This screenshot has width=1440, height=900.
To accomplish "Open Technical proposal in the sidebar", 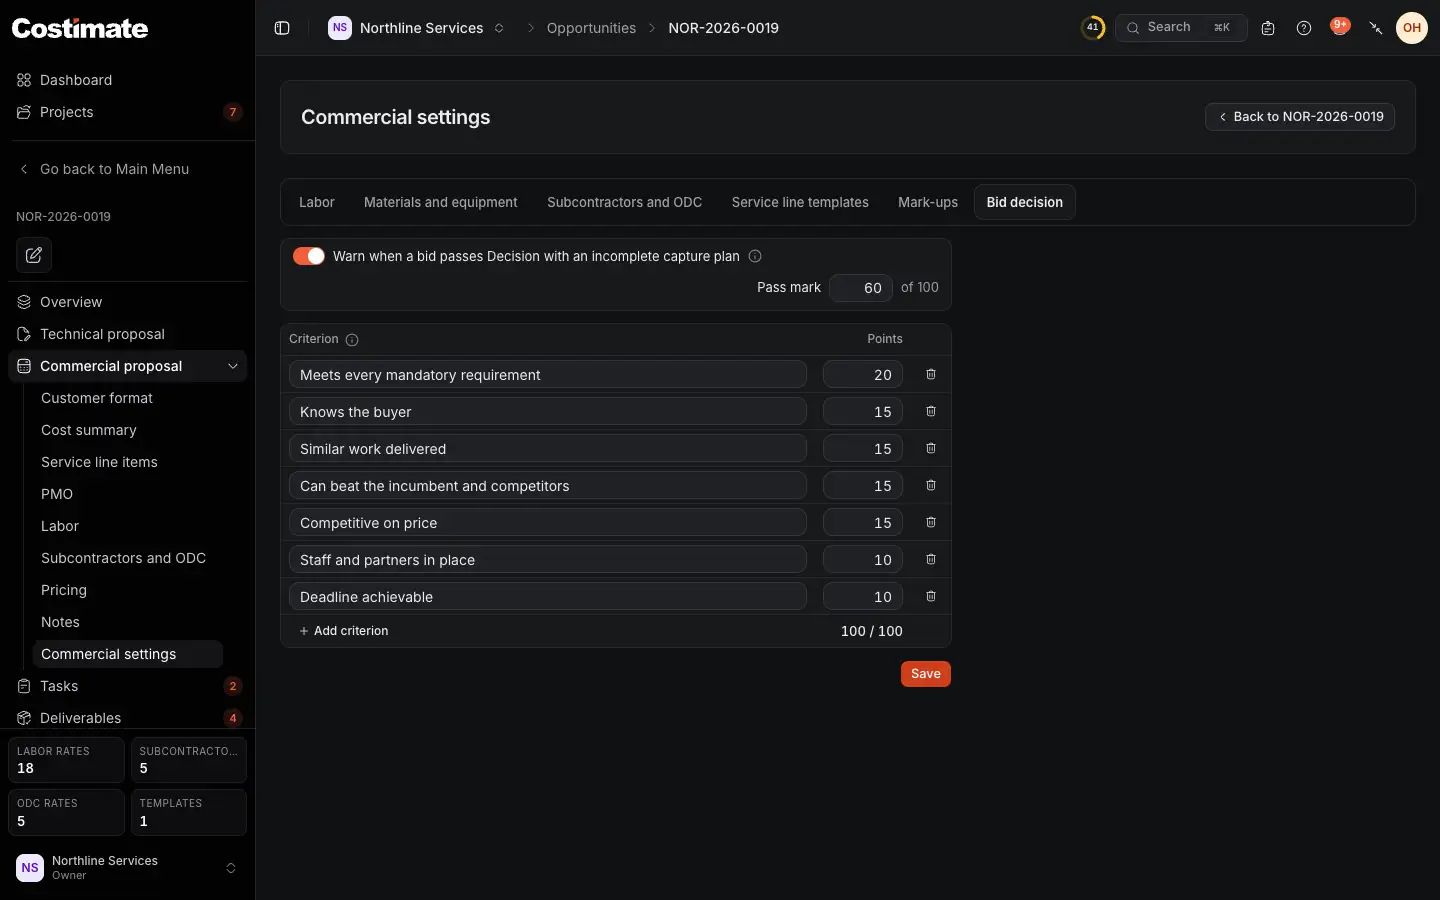I will (x=127, y=334).
